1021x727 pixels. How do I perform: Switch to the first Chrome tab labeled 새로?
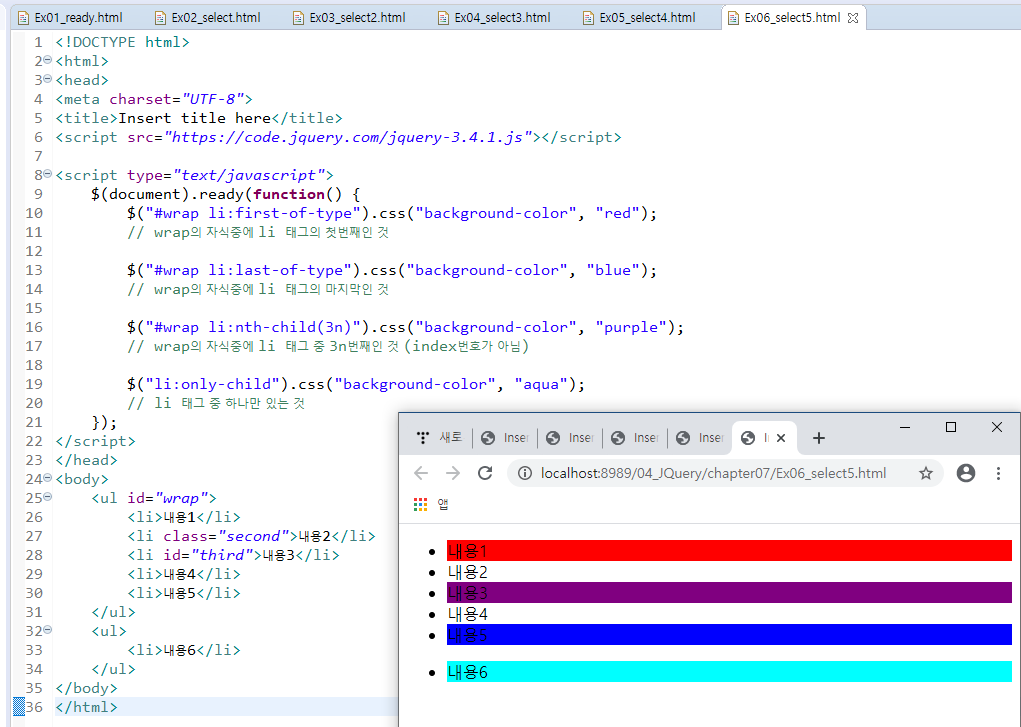440,438
